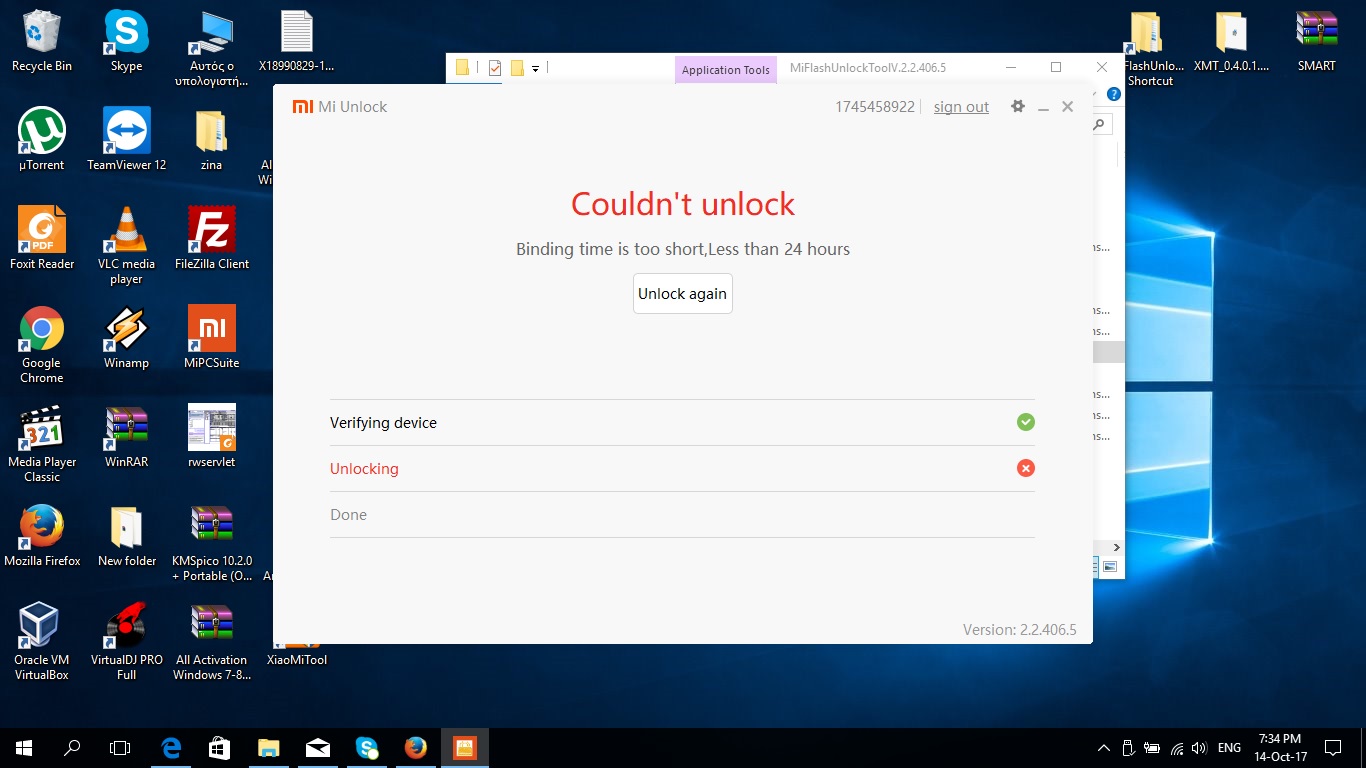The height and width of the screenshot is (768, 1366).
Task: Open TeamViewer 12 shortcut
Action: pyautogui.click(x=126, y=138)
